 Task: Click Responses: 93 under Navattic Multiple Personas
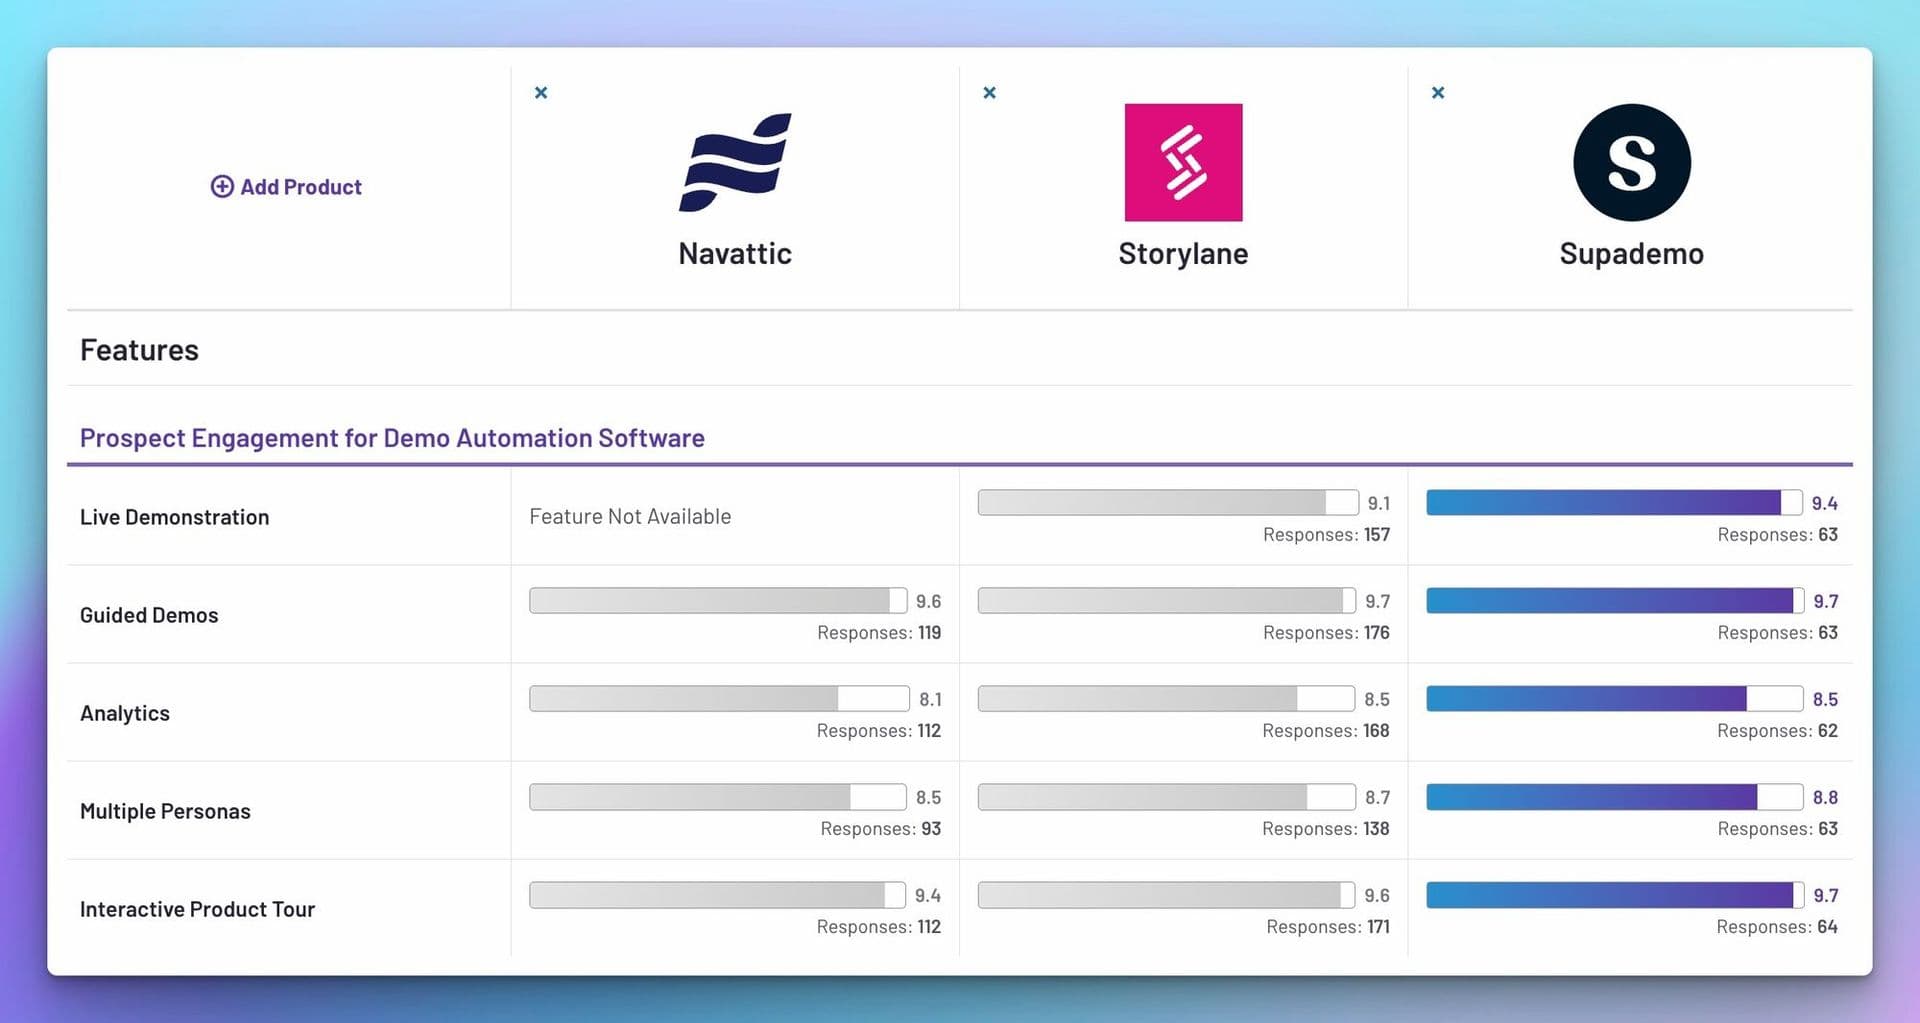point(881,829)
